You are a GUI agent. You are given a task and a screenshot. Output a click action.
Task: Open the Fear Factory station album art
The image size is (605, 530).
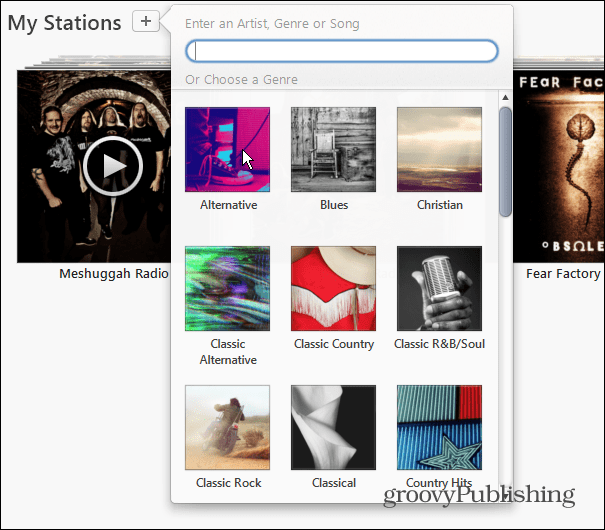point(559,166)
